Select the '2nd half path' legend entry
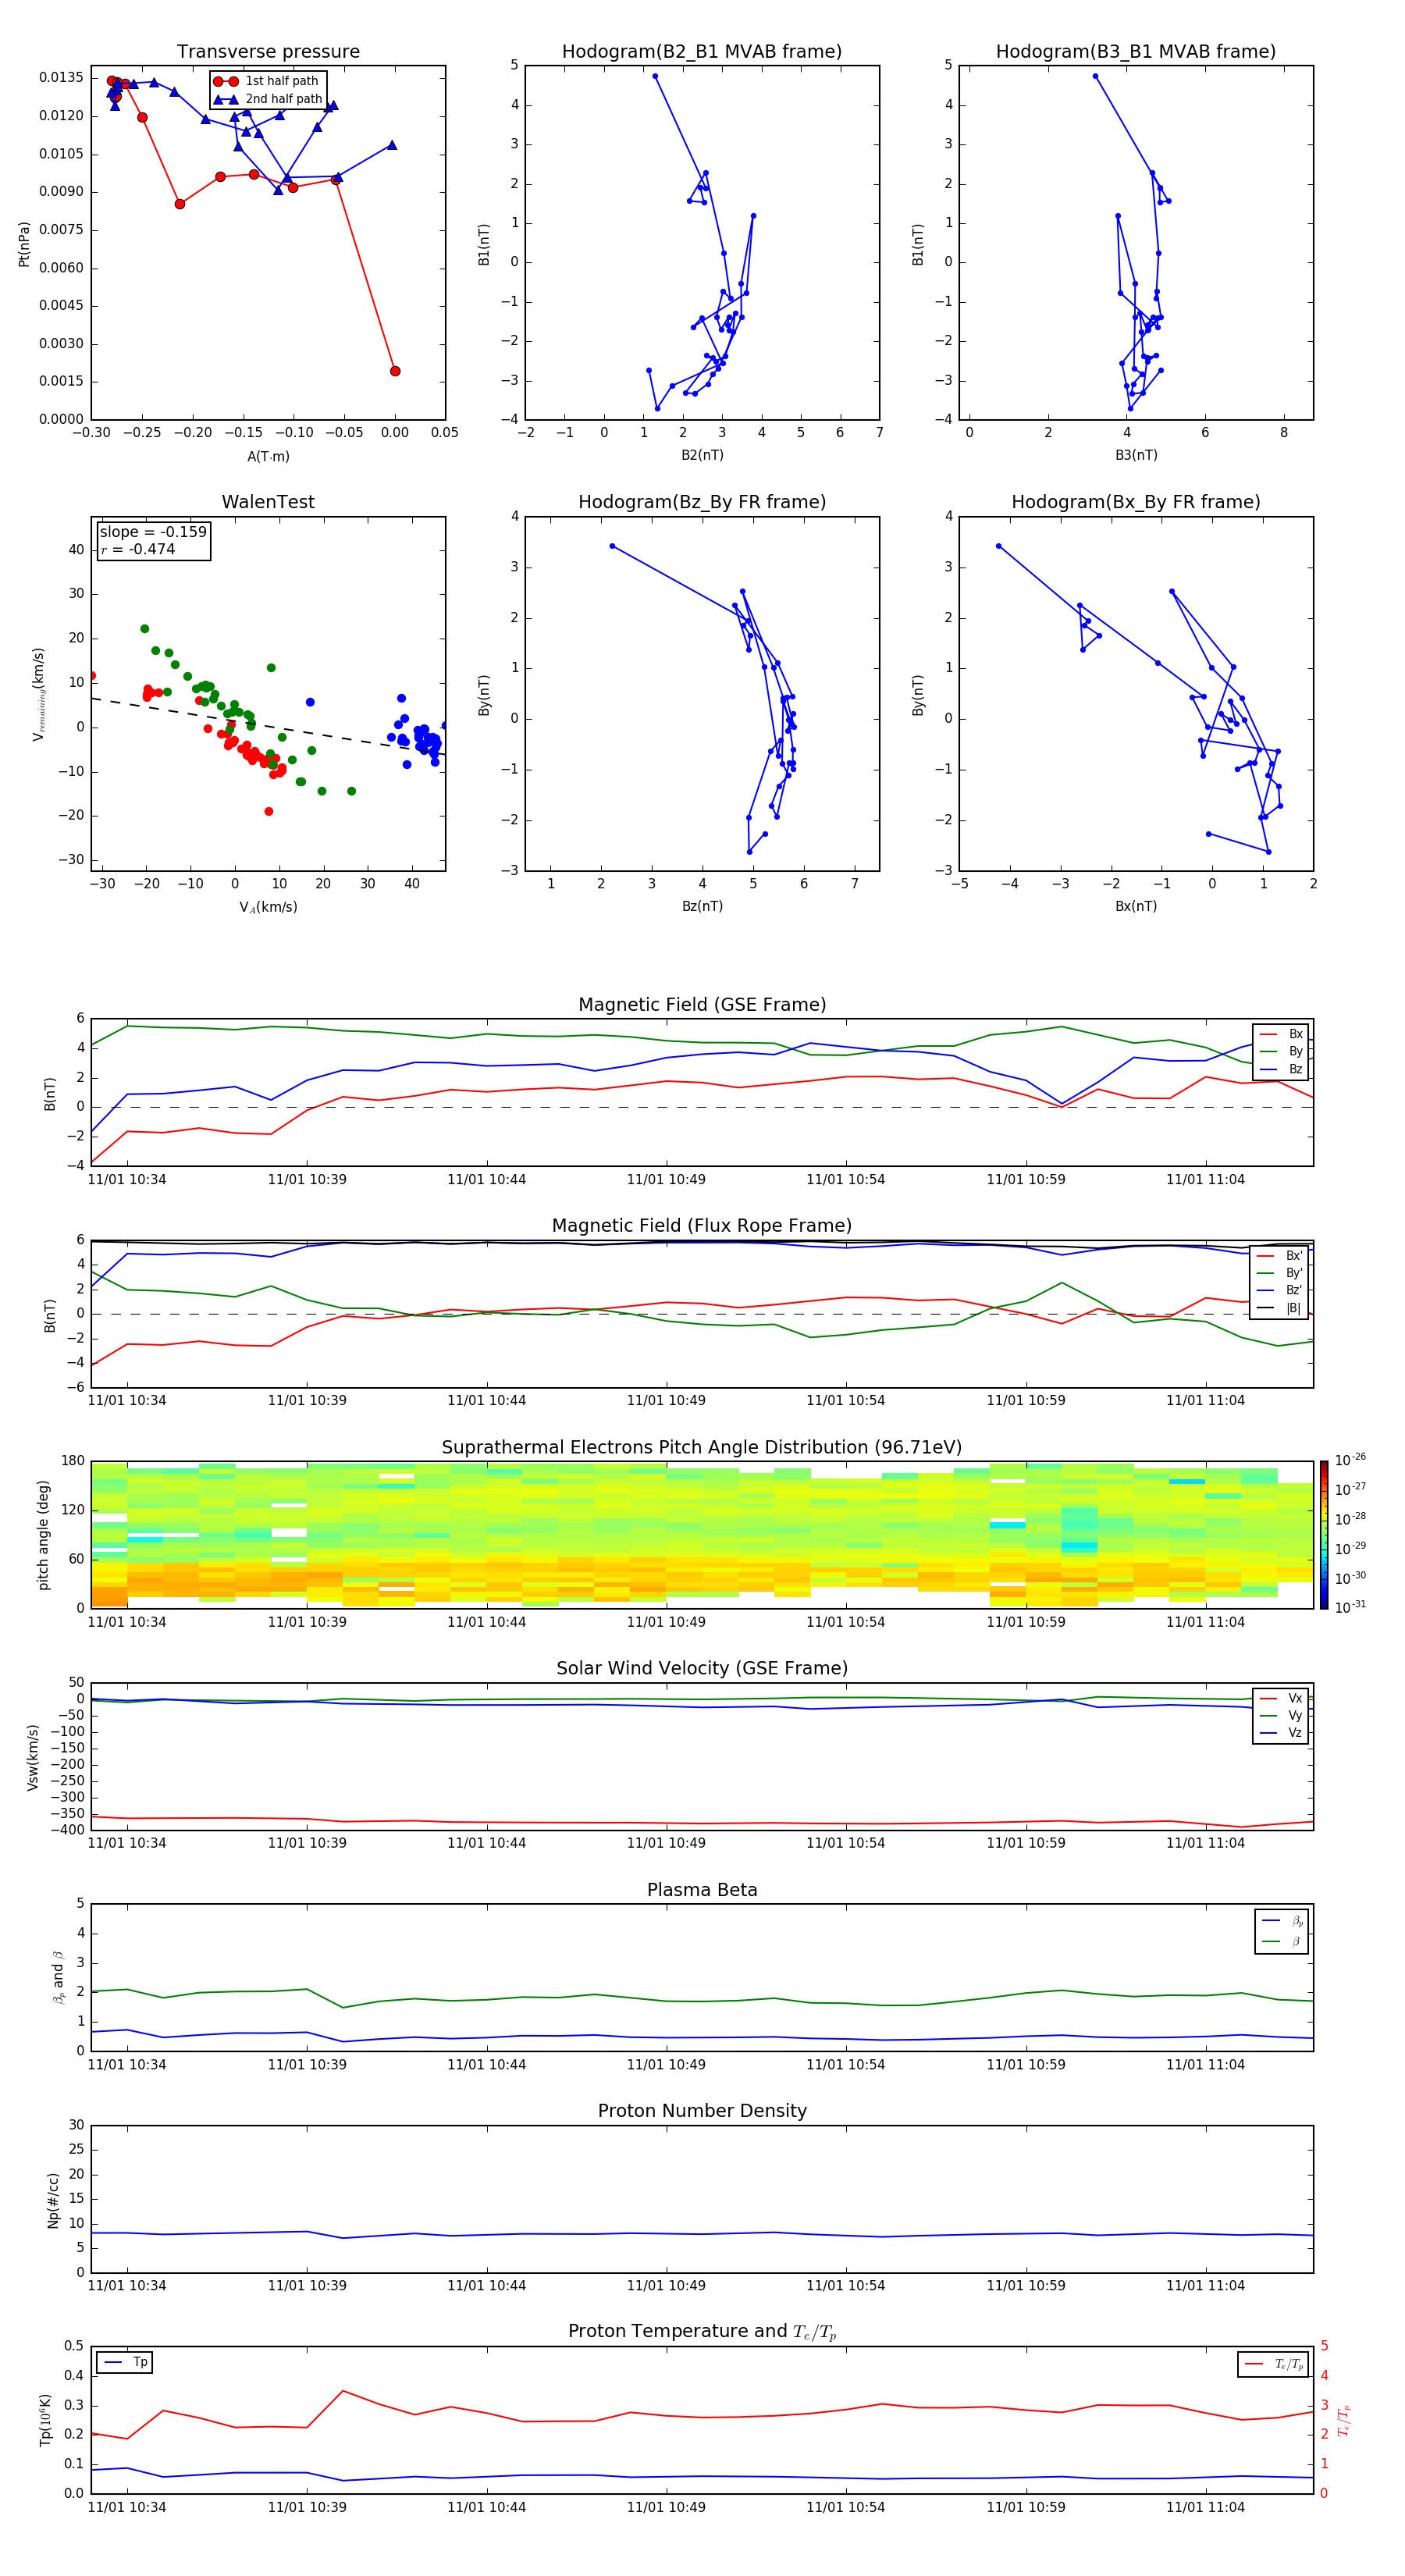1405x2576 pixels. click(x=267, y=99)
